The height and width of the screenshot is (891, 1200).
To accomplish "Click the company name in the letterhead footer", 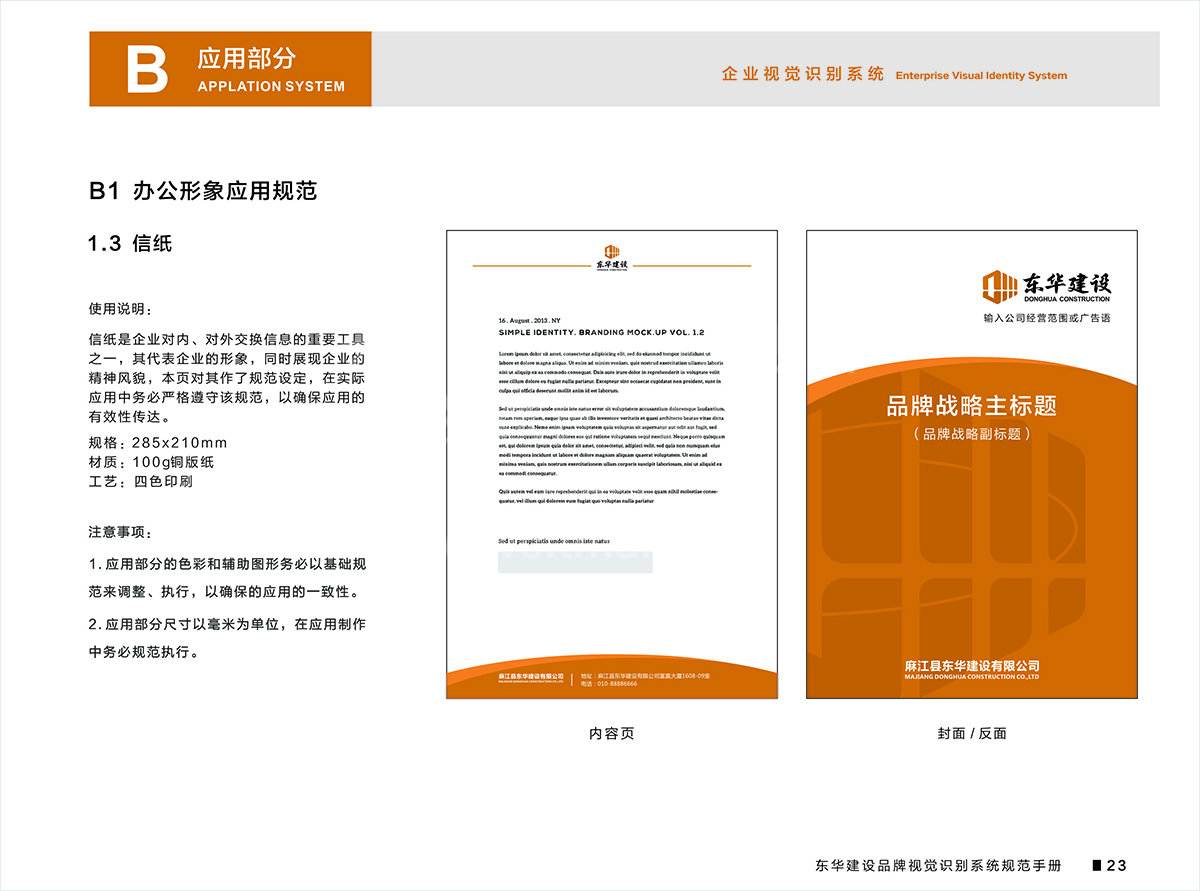I will [x=531, y=678].
